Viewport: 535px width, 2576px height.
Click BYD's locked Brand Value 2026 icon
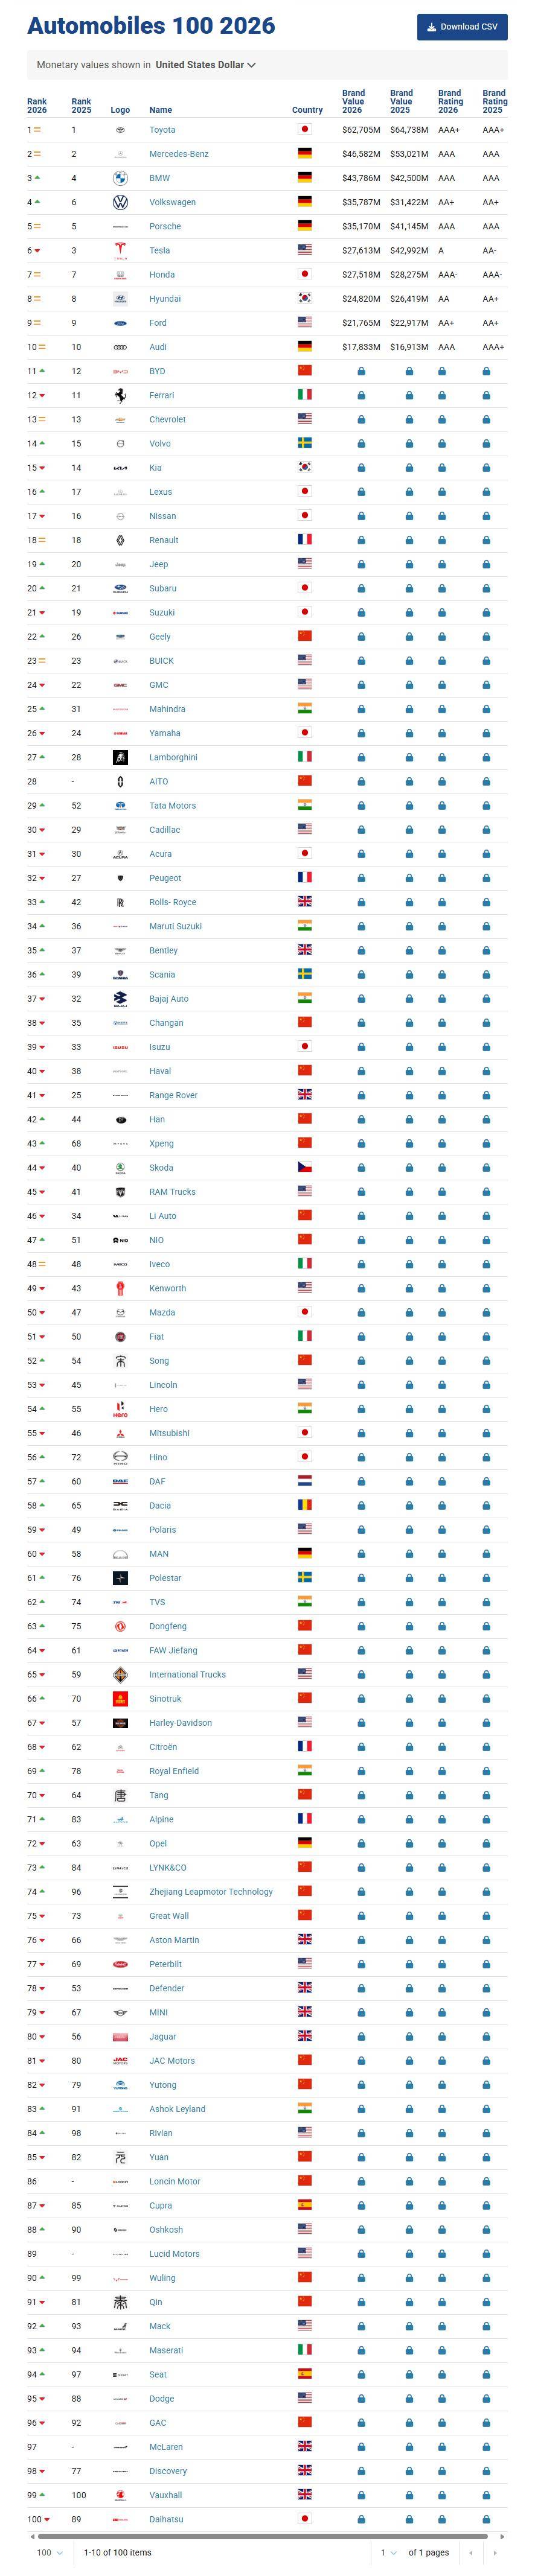[361, 371]
